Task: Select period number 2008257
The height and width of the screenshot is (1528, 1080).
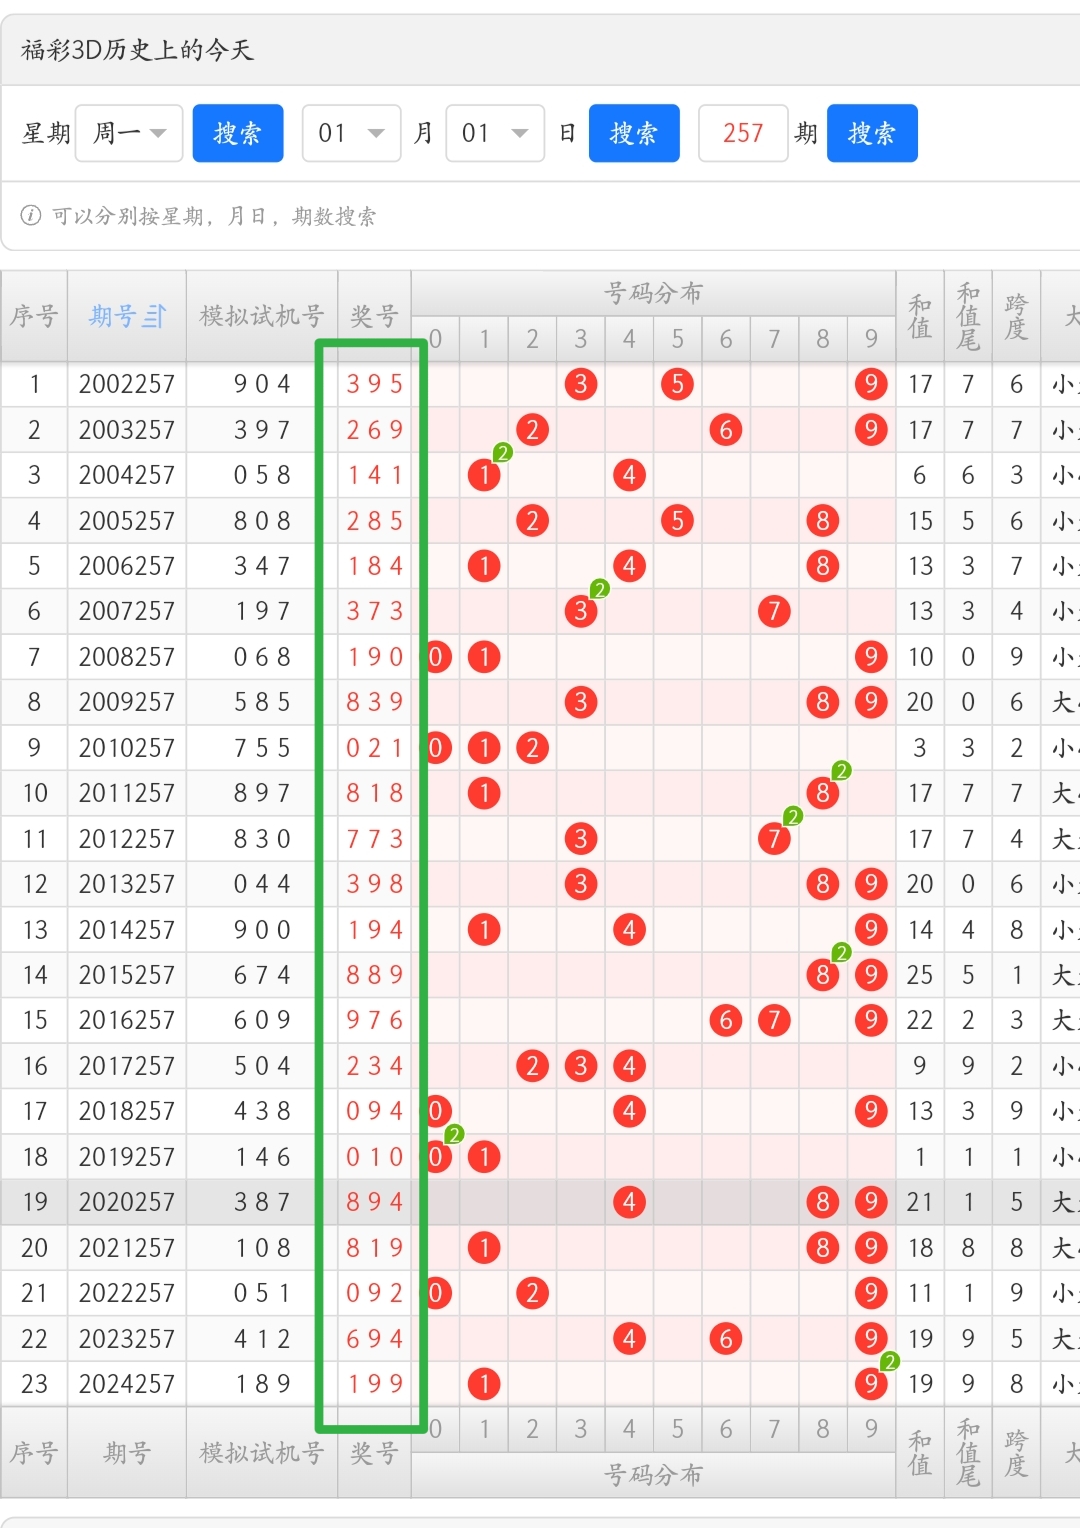Action: tap(127, 657)
